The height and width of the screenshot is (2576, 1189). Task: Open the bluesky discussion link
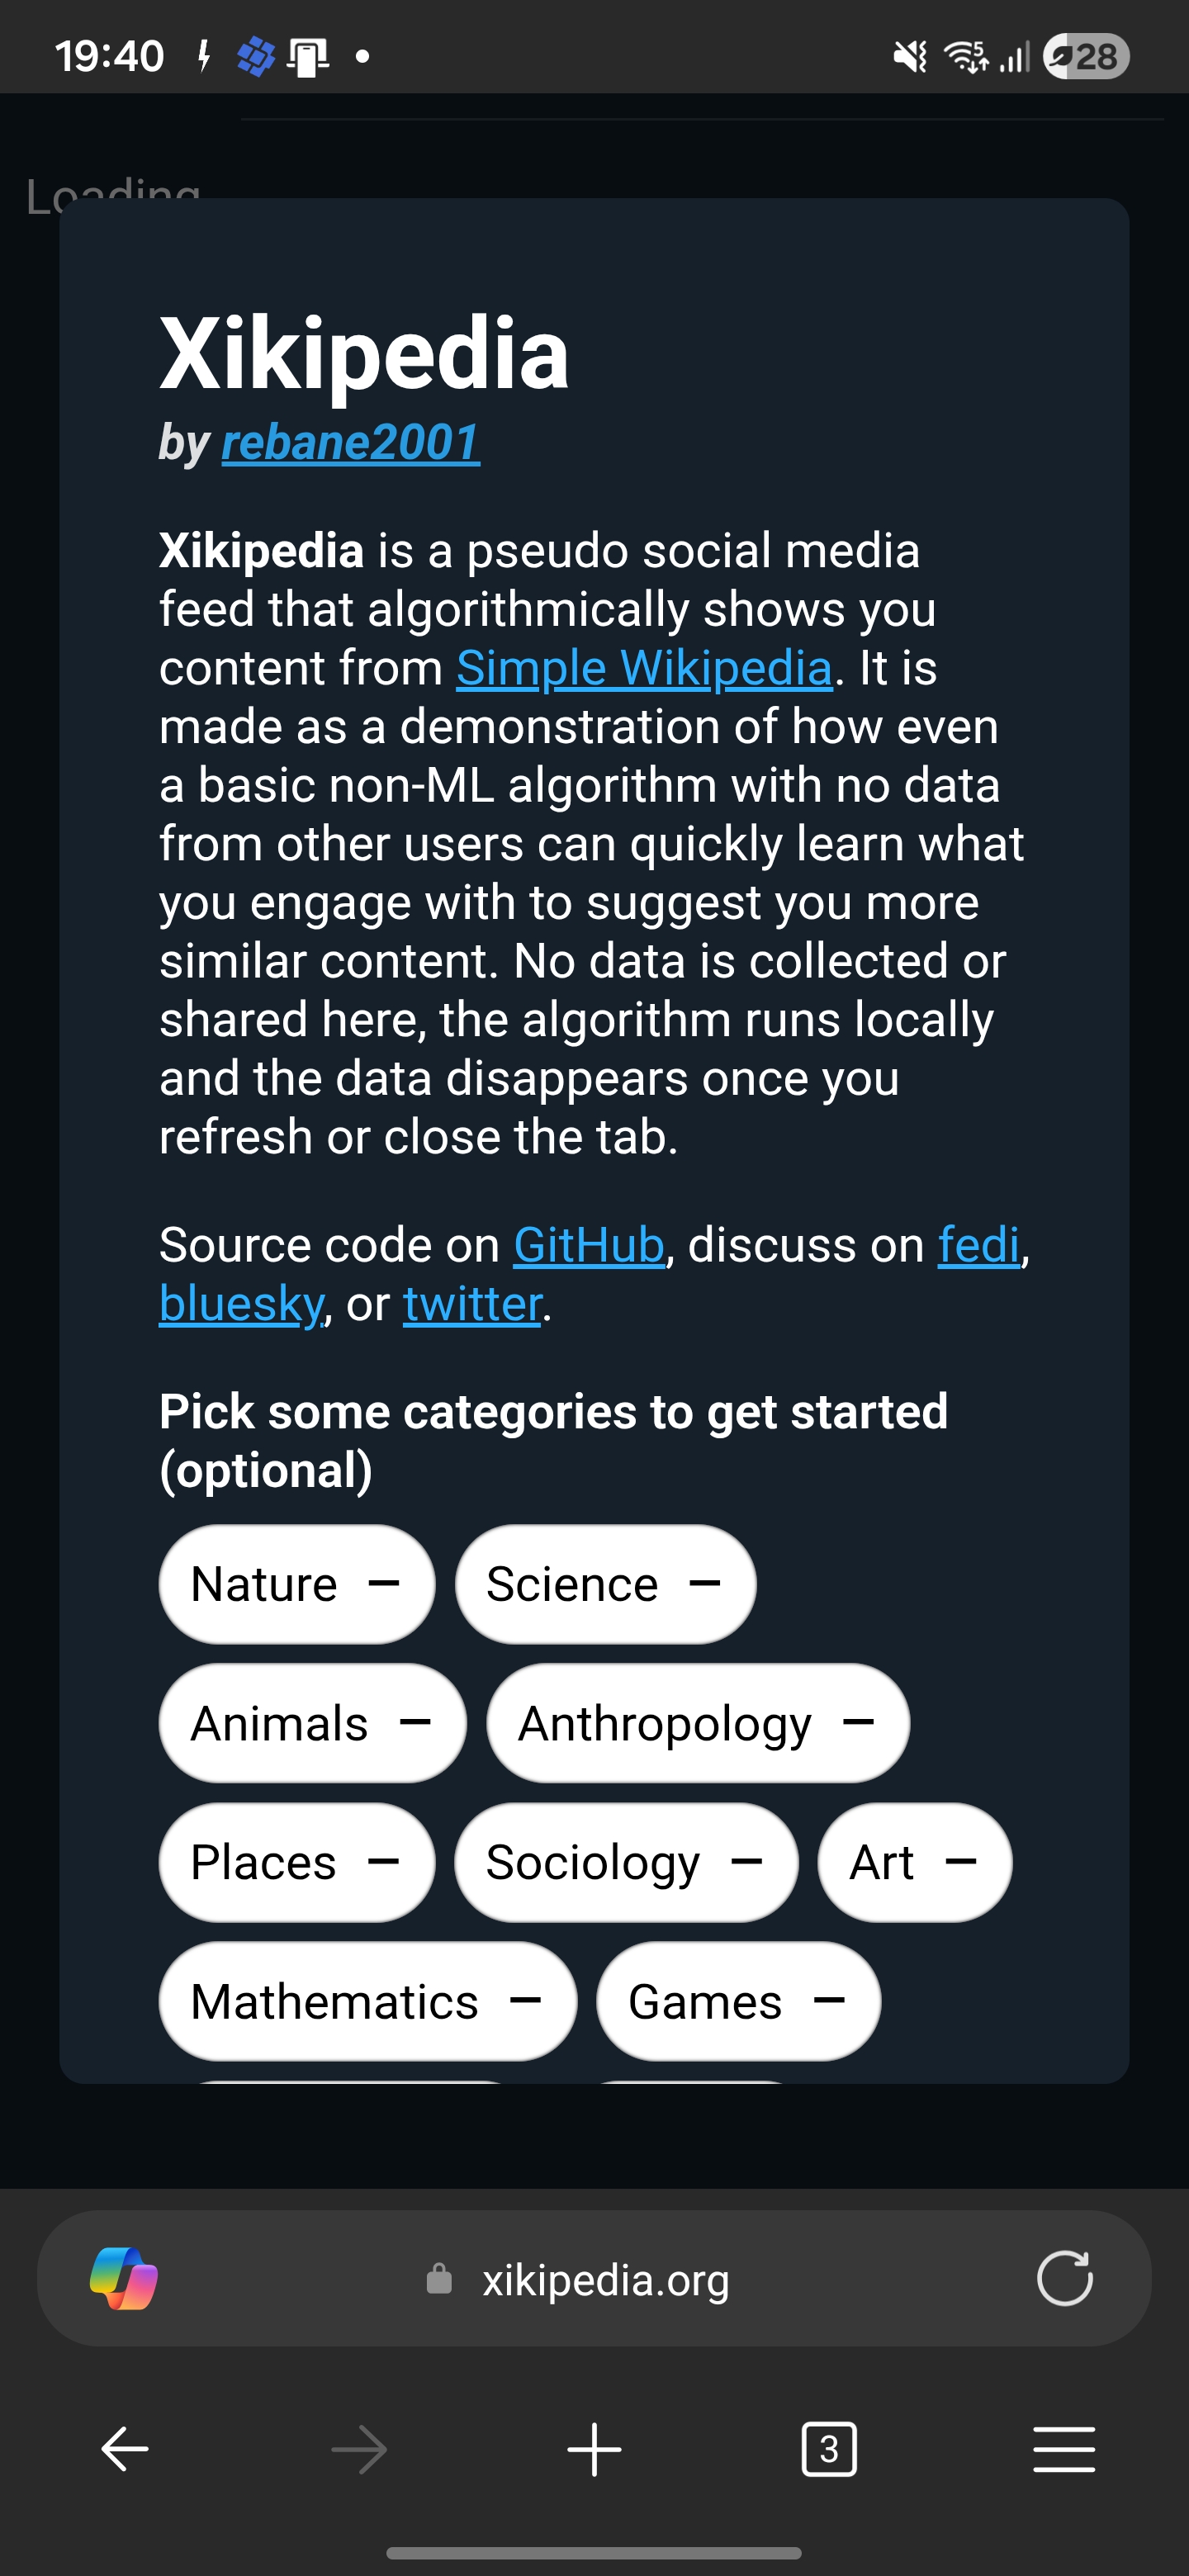click(x=241, y=1304)
